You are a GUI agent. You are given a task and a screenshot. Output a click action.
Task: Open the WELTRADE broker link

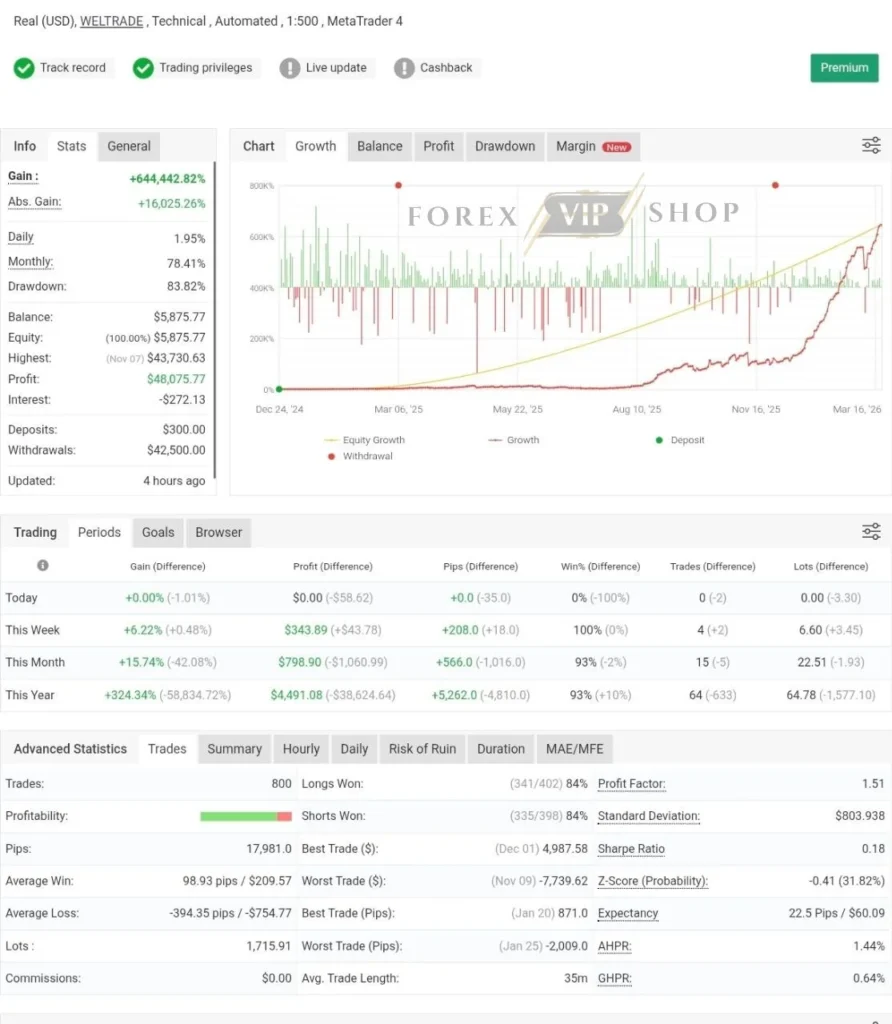(x=112, y=21)
